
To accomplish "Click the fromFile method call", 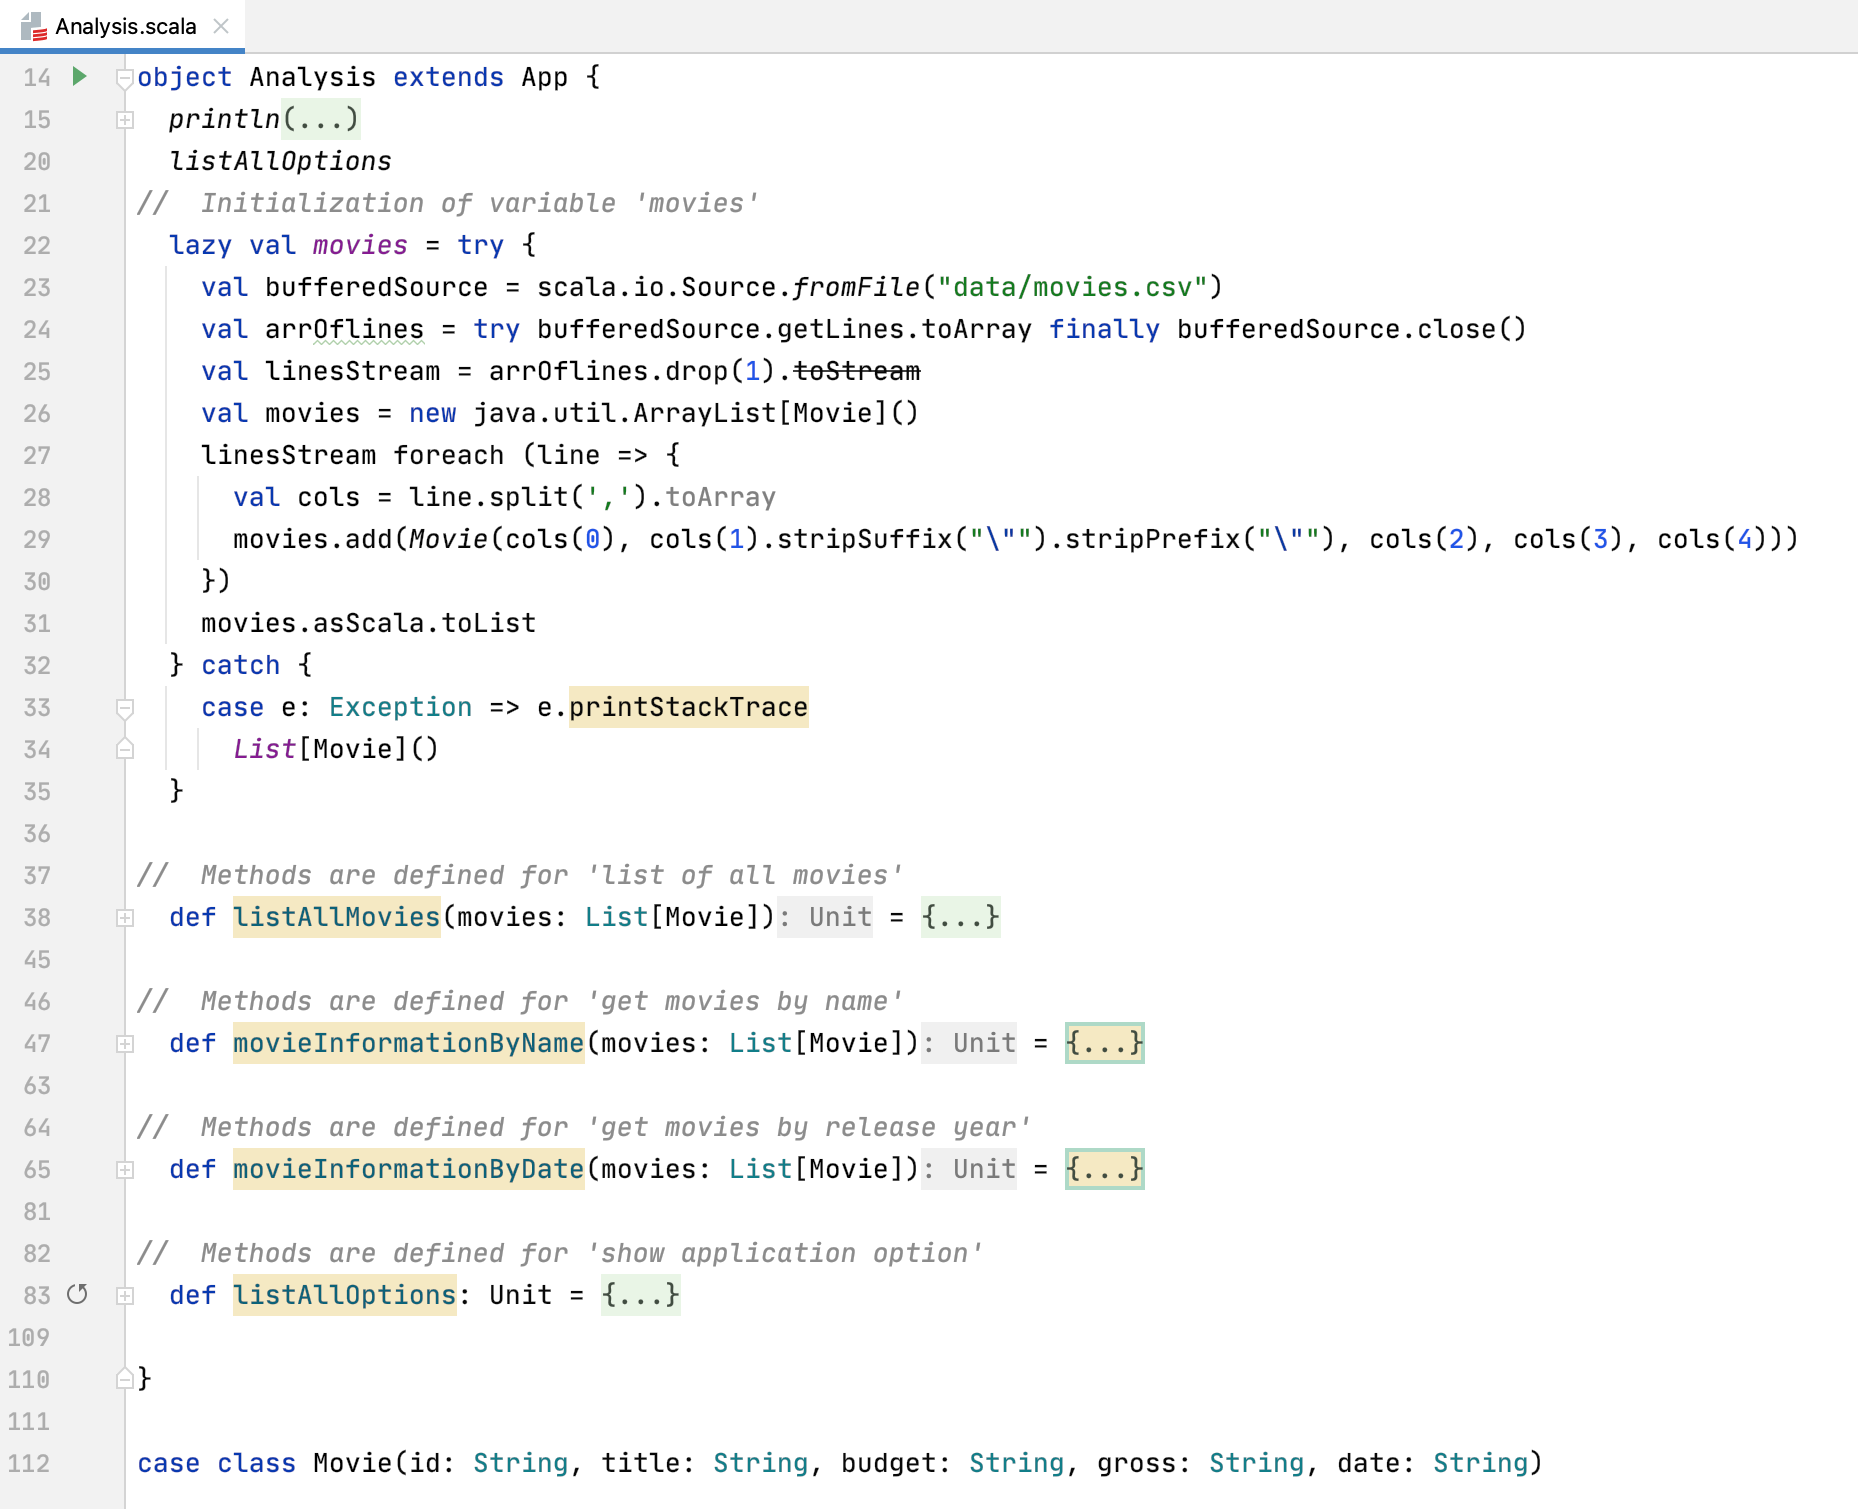I will click(x=856, y=287).
